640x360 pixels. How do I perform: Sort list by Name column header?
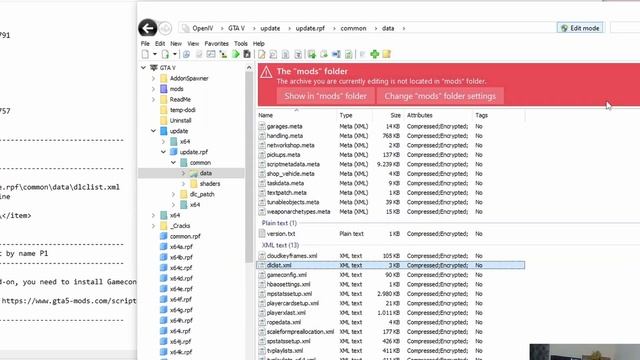click(297, 116)
